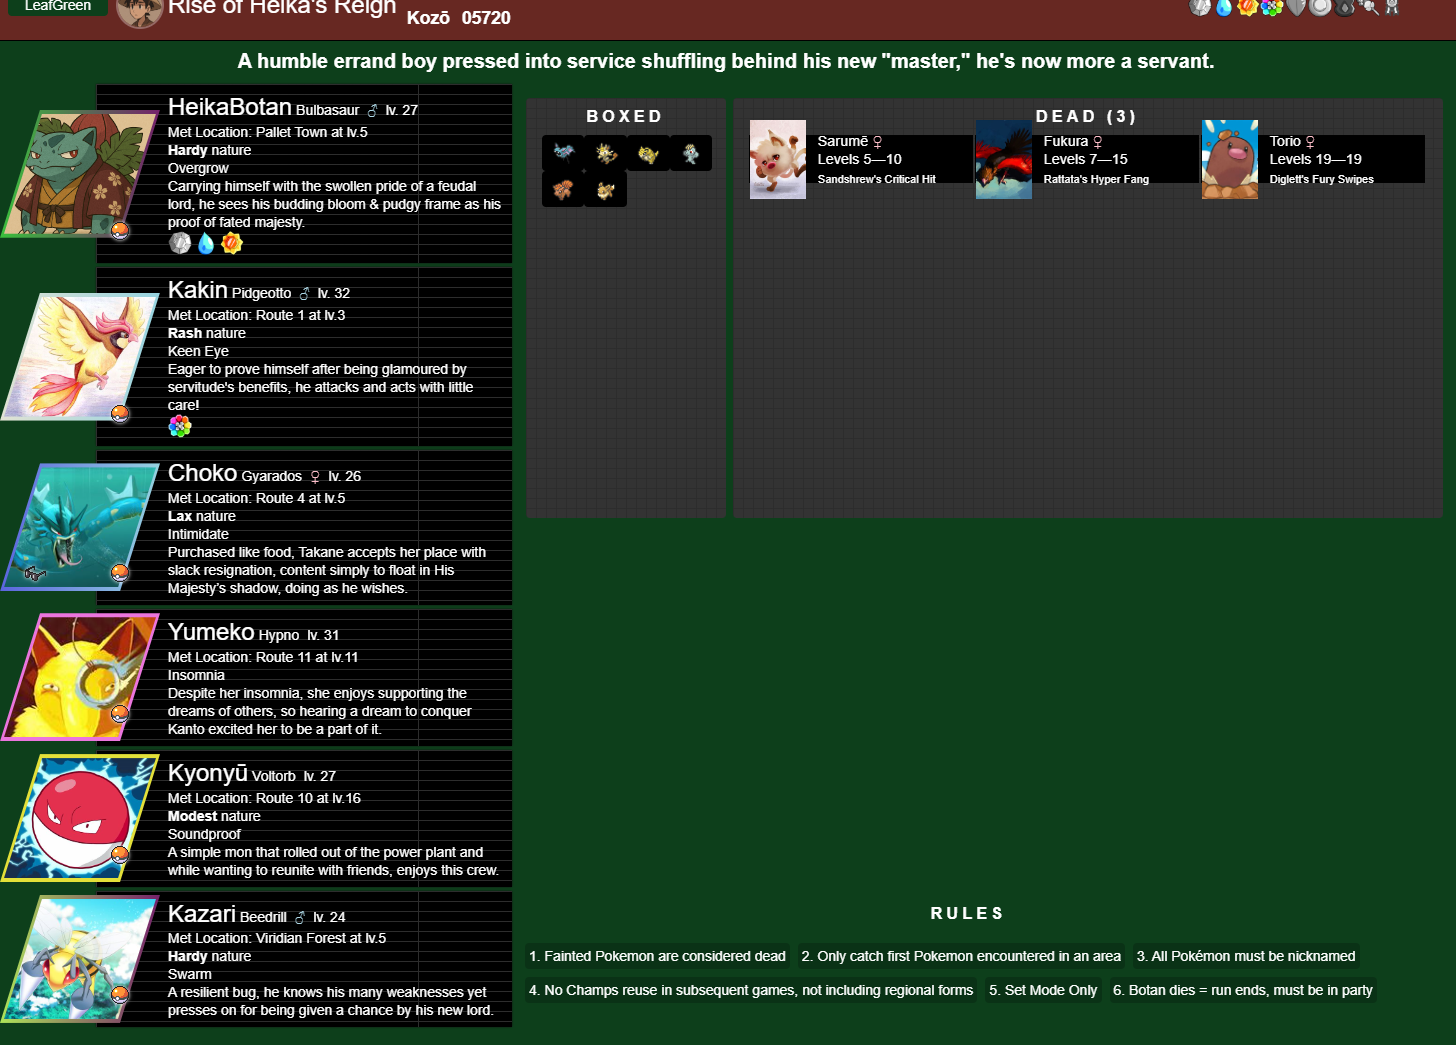Click the HeikaBotan nickname
Image resolution: width=1456 pixels, height=1046 pixels.
point(230,107)
